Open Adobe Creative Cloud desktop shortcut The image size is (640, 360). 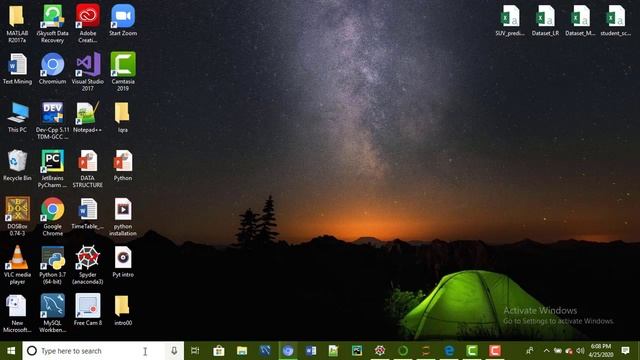coord(88,16)
